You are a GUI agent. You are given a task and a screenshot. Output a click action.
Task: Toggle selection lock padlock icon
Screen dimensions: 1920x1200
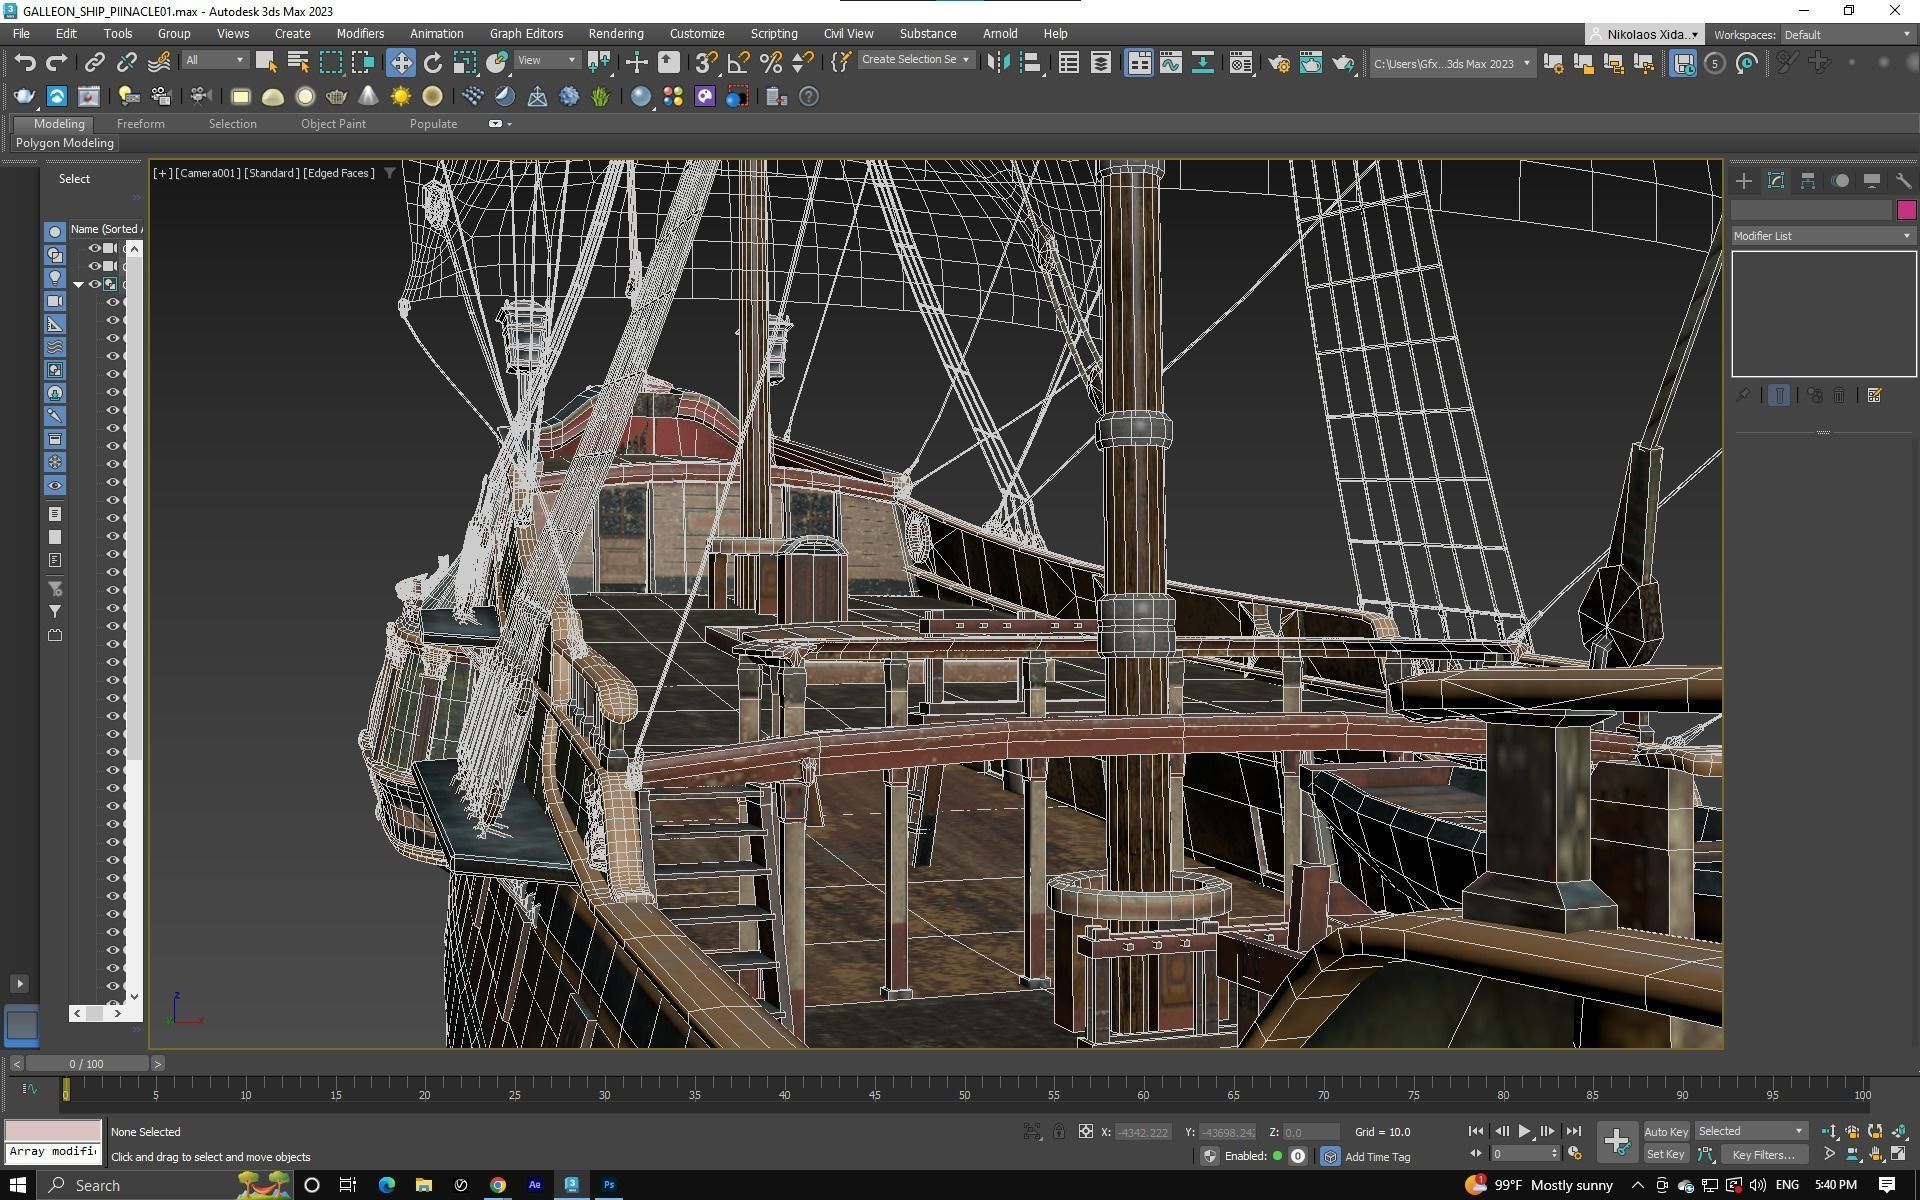1058,1132
